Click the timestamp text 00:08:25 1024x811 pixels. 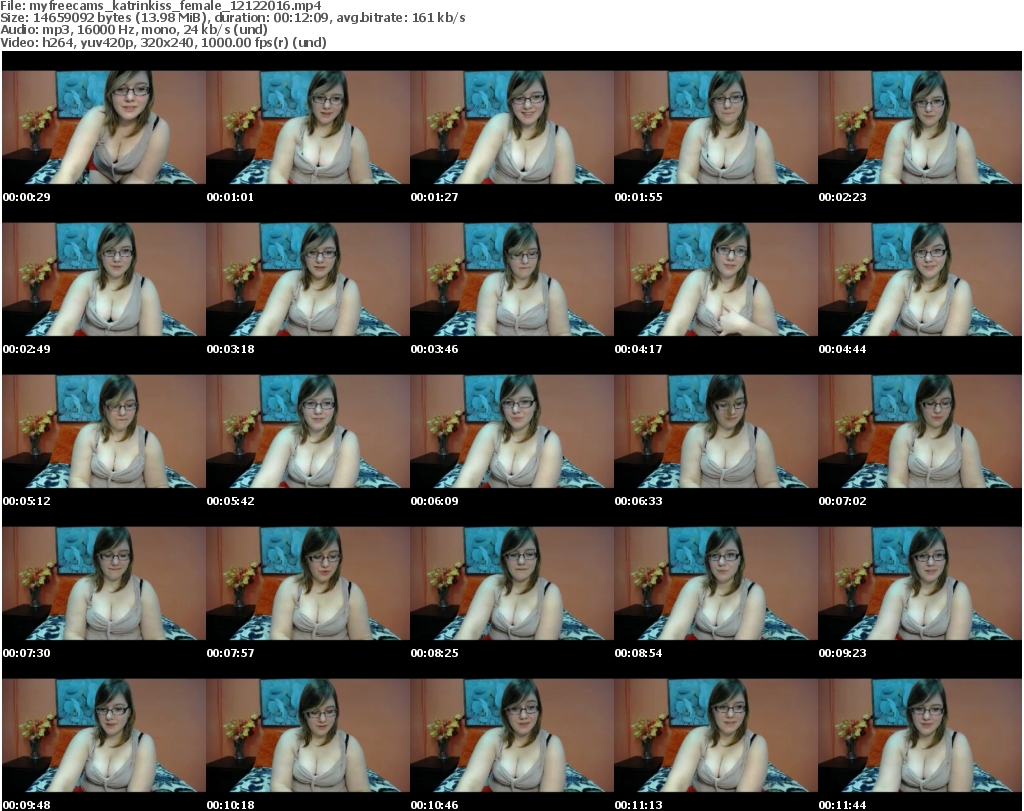[434, 653]
